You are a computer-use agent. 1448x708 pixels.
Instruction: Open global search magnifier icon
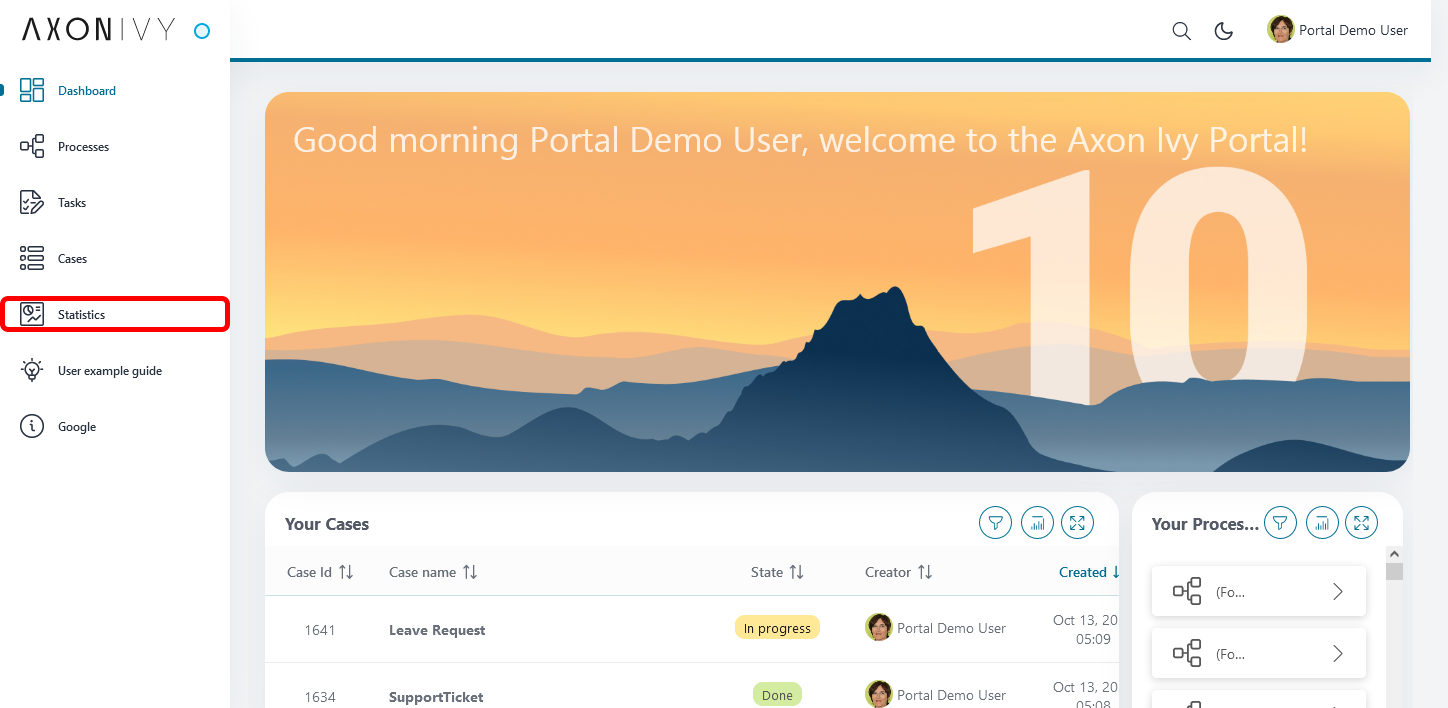(x=1181, y=31)
